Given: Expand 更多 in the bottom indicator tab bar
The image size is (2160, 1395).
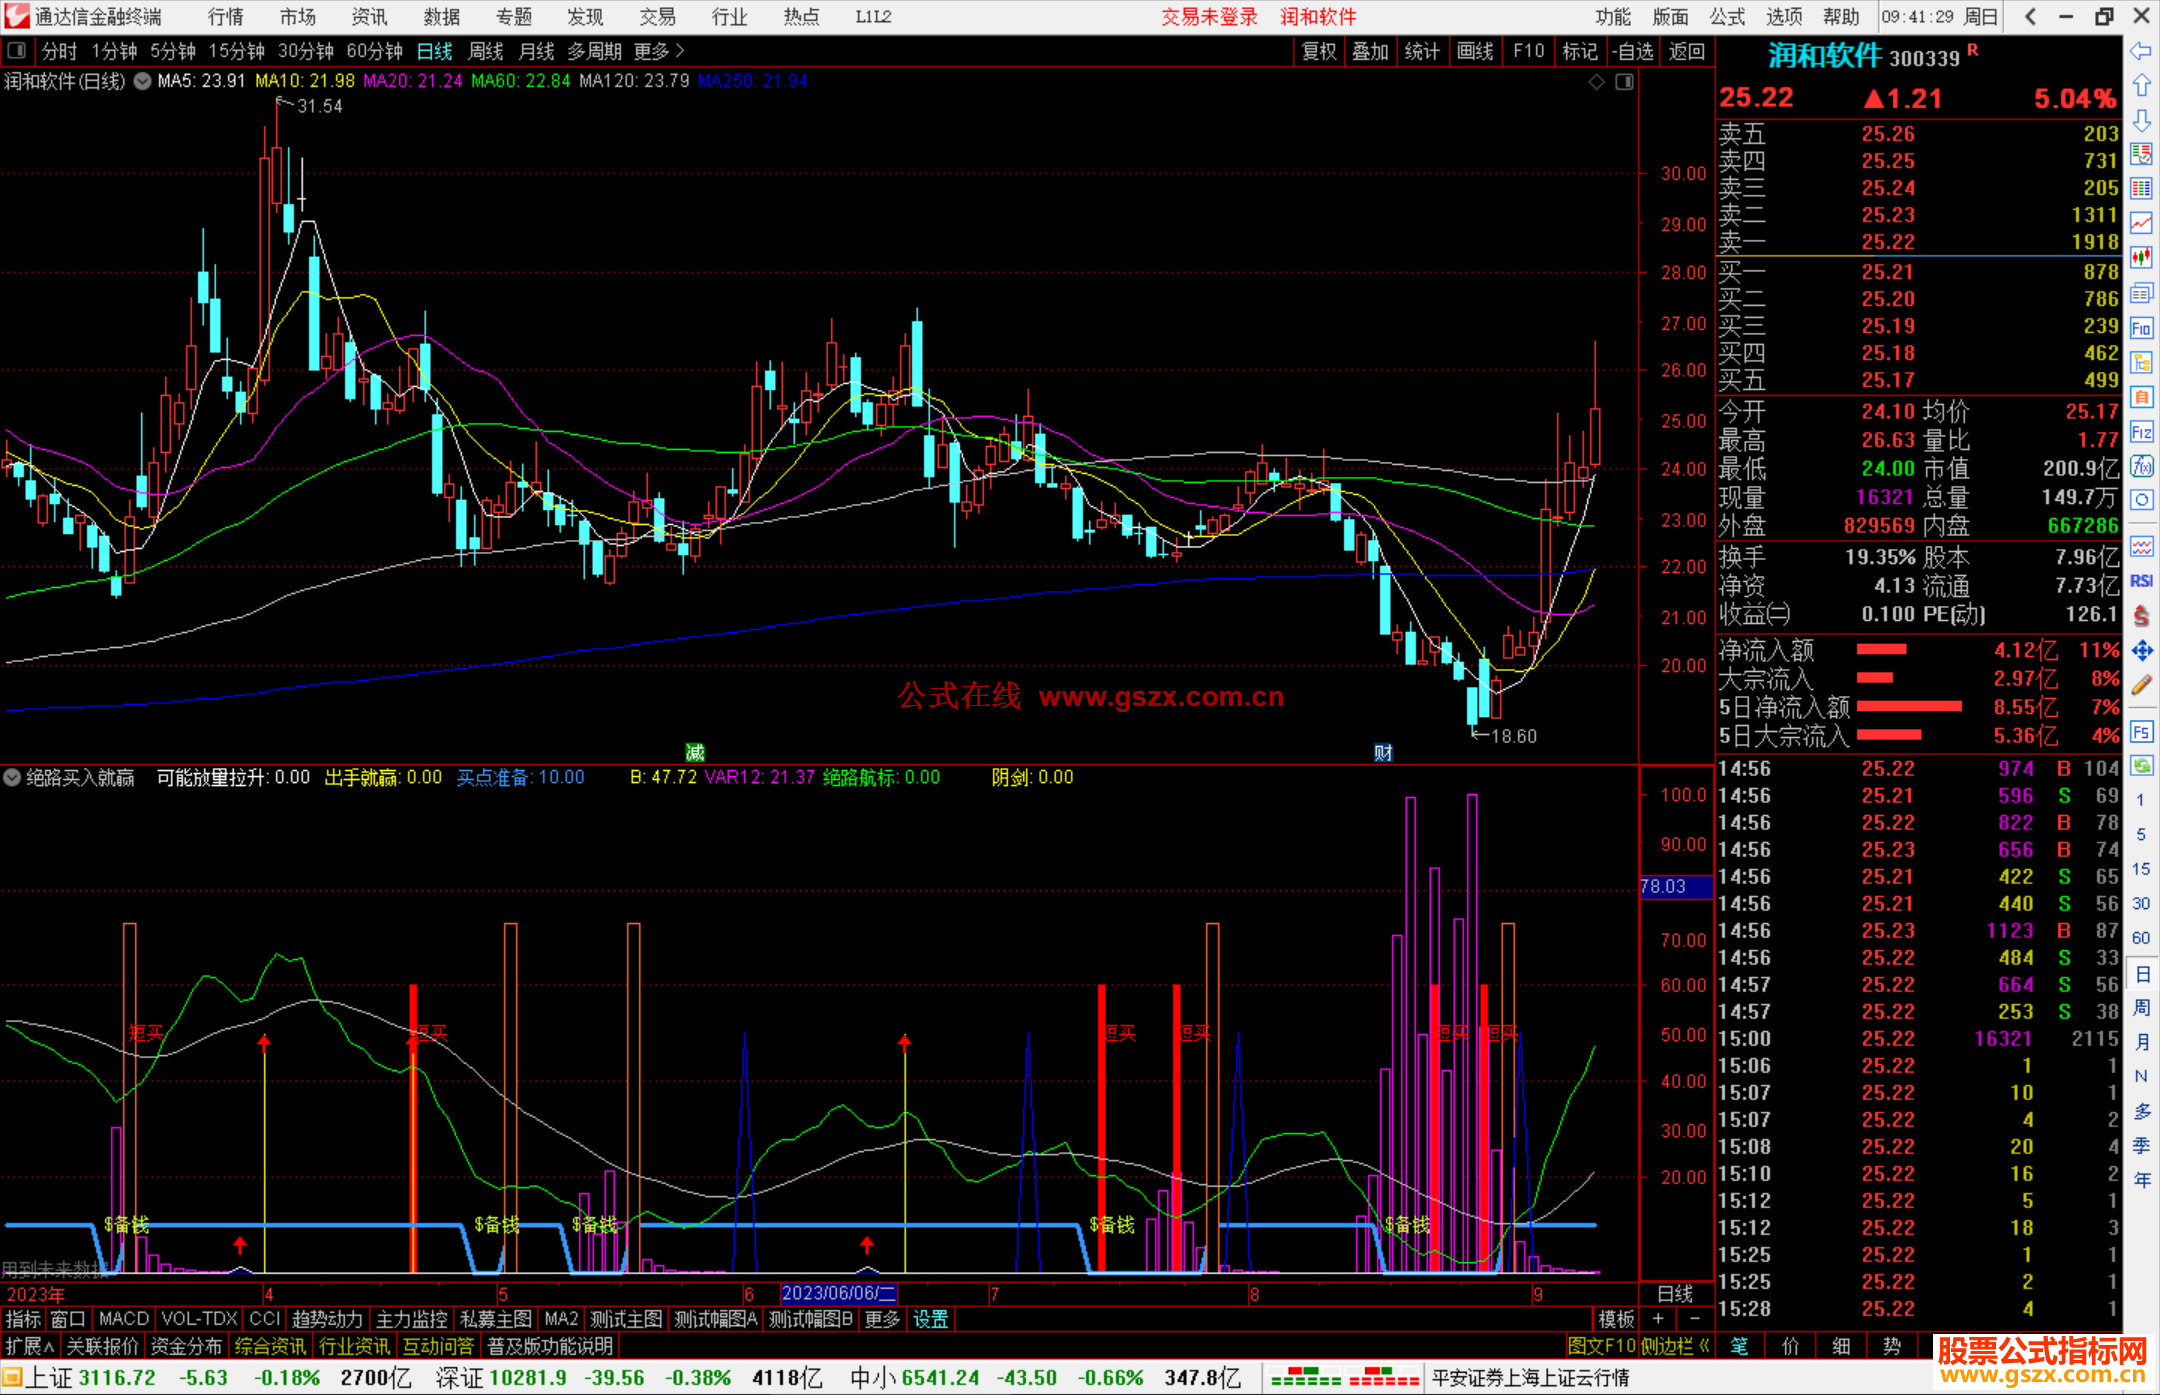Looking at the screenshot, I should point(882,1319).
